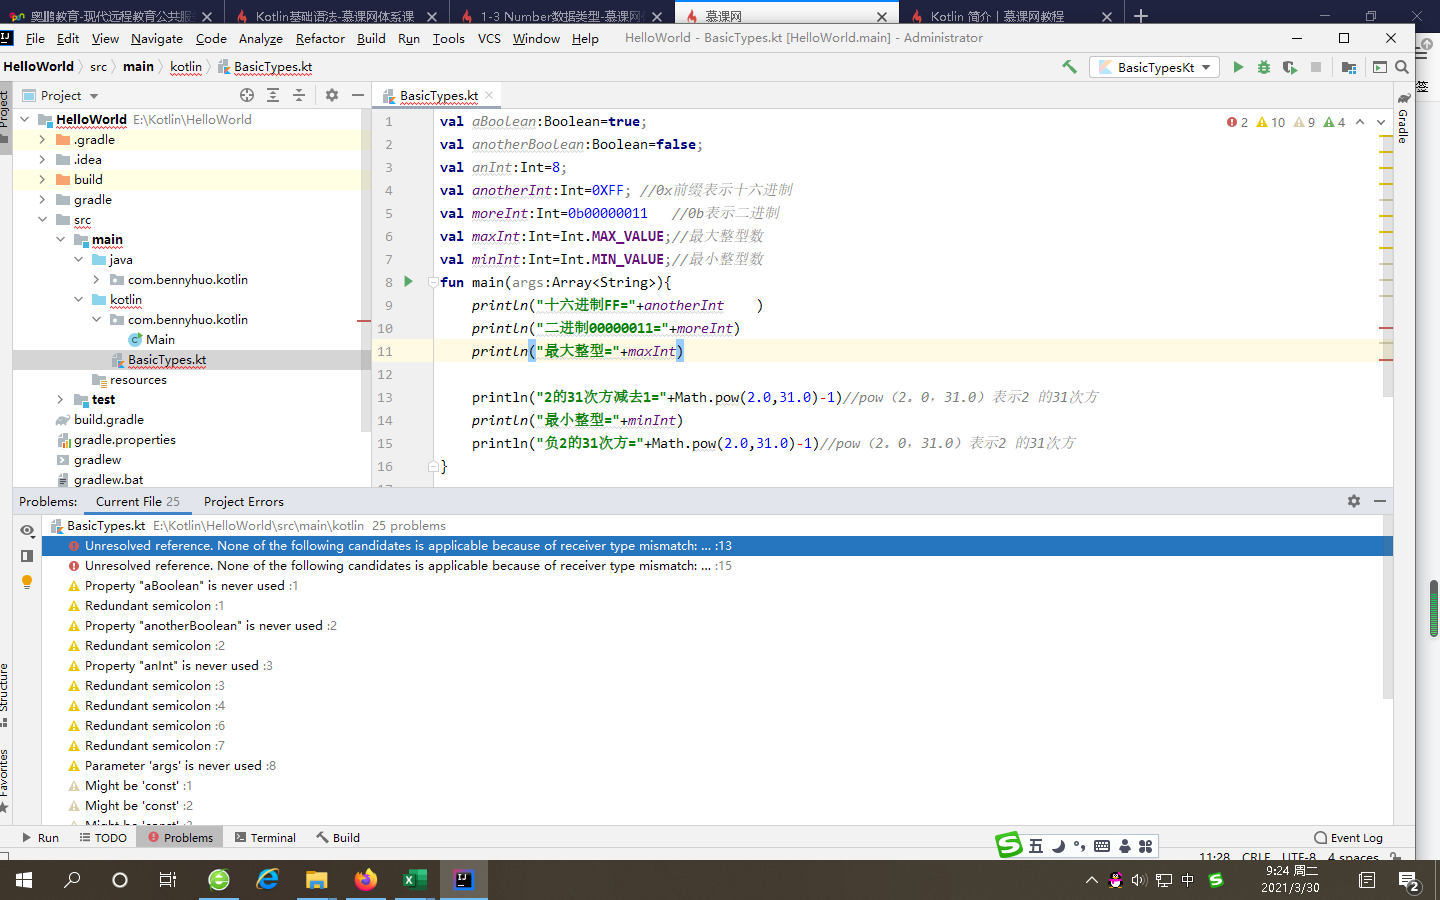1440x900 pixels.
Task: Select the Main class in the project tree
Action: pos(160,340)
